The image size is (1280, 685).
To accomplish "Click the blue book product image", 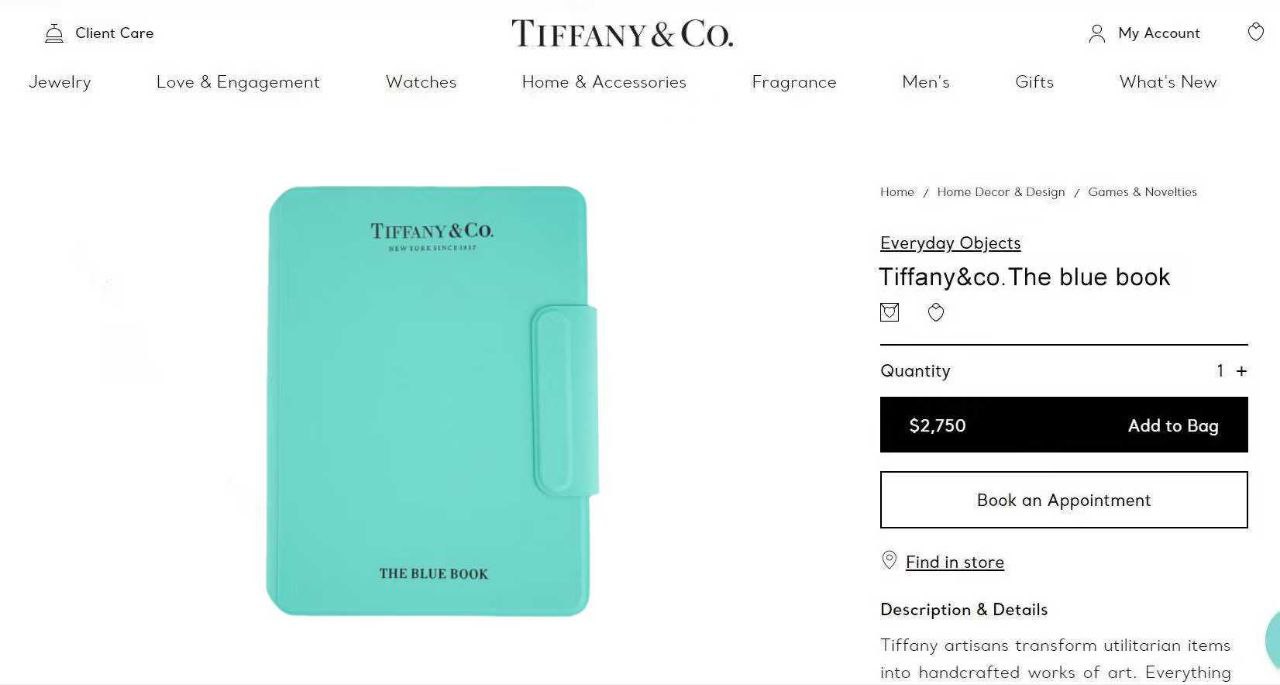I will click(432, 400).
